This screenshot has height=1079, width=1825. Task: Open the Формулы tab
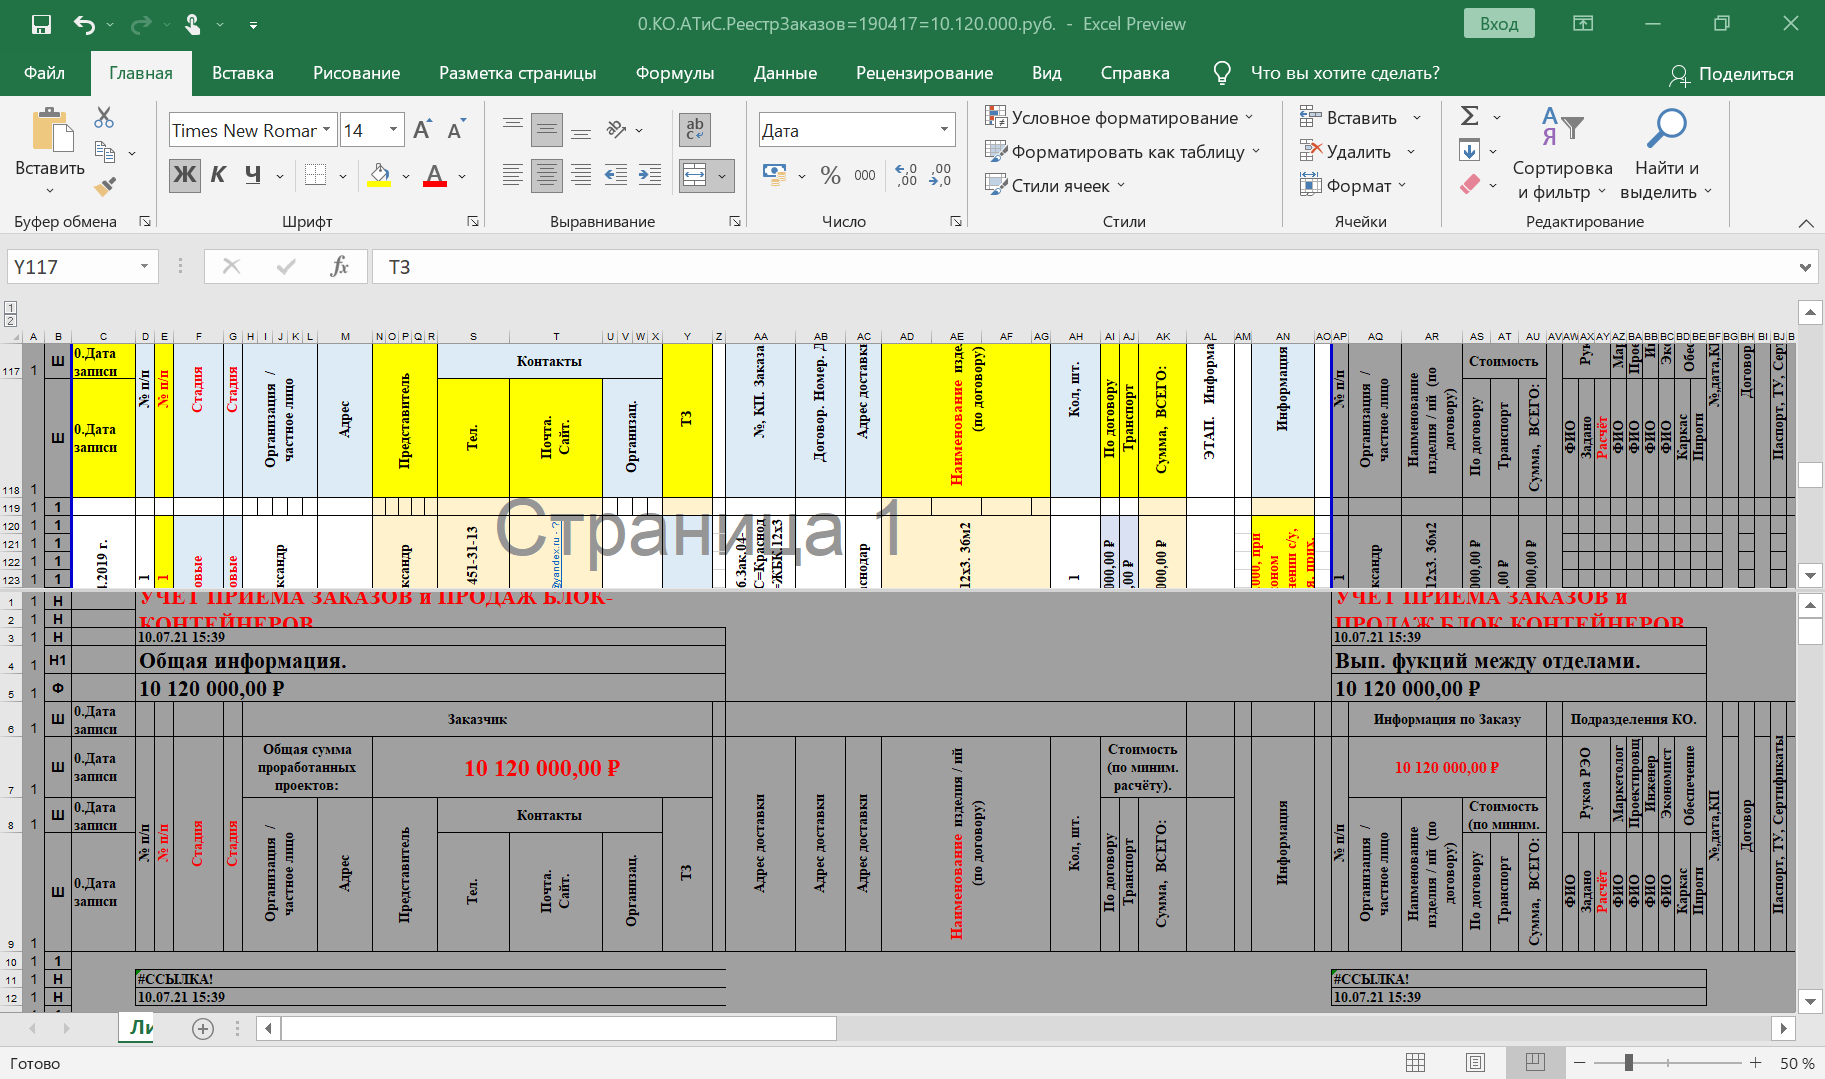click(x=675, y=73)
